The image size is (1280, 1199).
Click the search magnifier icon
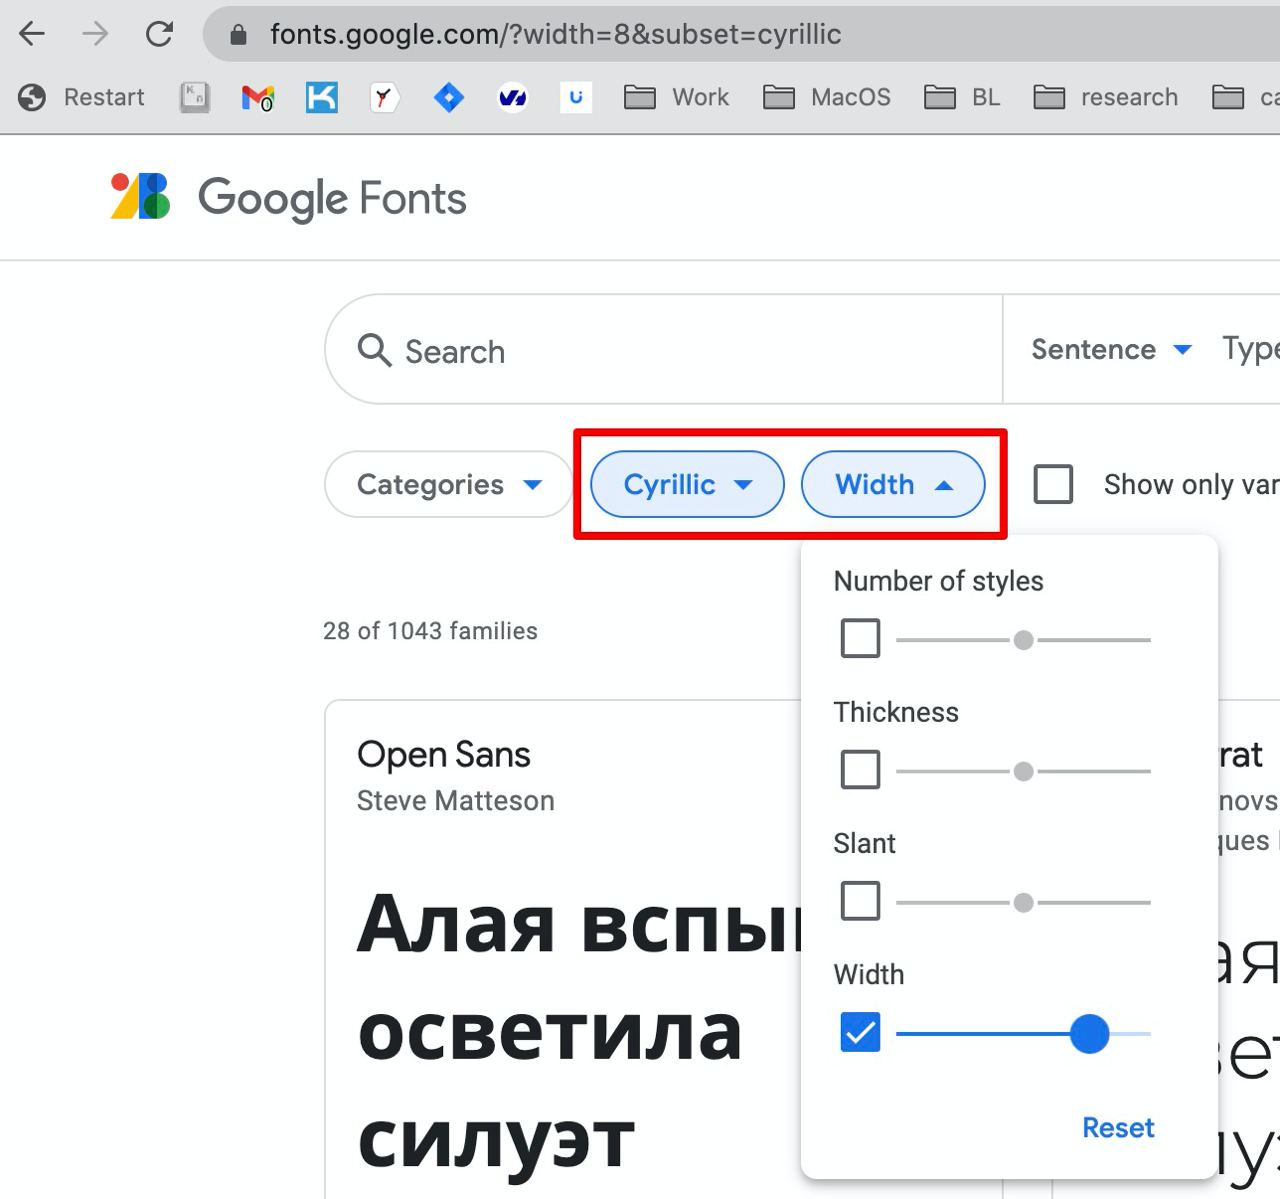click(x=375, y=351)
